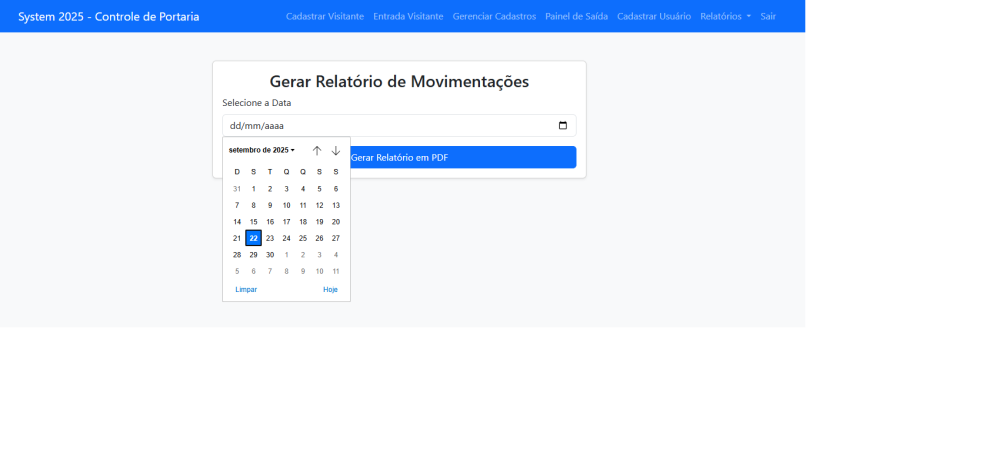Select day 28 in calendar
This screenshot has height=471, width=1000.
pyautogui.click(x=237, y=254)
